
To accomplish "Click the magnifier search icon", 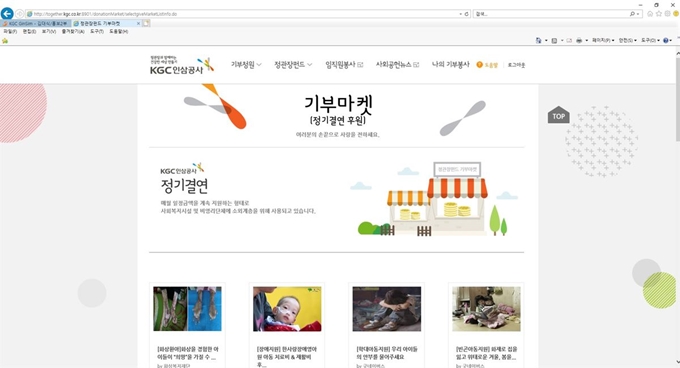I will click(632, 14).
